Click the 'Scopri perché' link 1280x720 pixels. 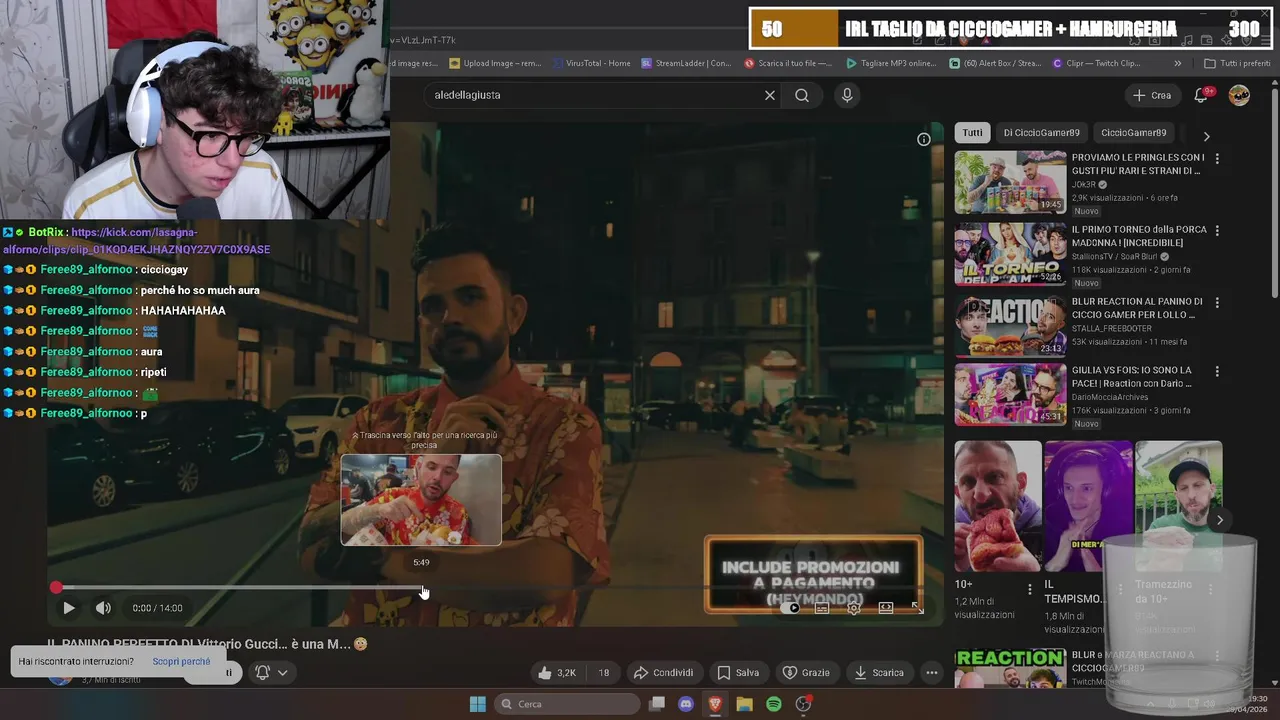click(x=181, y=662)
